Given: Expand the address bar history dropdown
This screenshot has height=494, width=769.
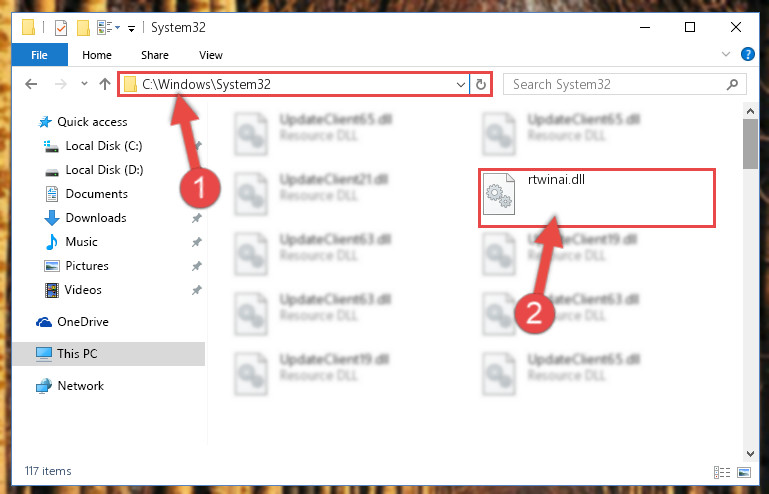Looking at the screenshot, I should pos(461,84).
